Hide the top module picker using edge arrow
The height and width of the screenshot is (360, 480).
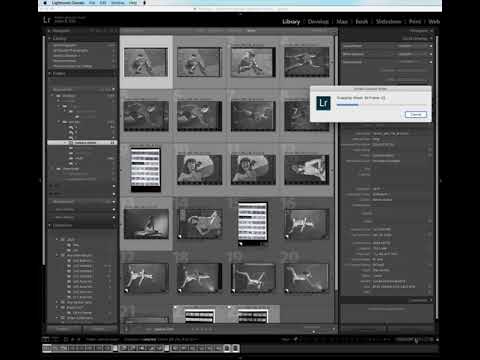pyautogui.click(x=240, y=14)
